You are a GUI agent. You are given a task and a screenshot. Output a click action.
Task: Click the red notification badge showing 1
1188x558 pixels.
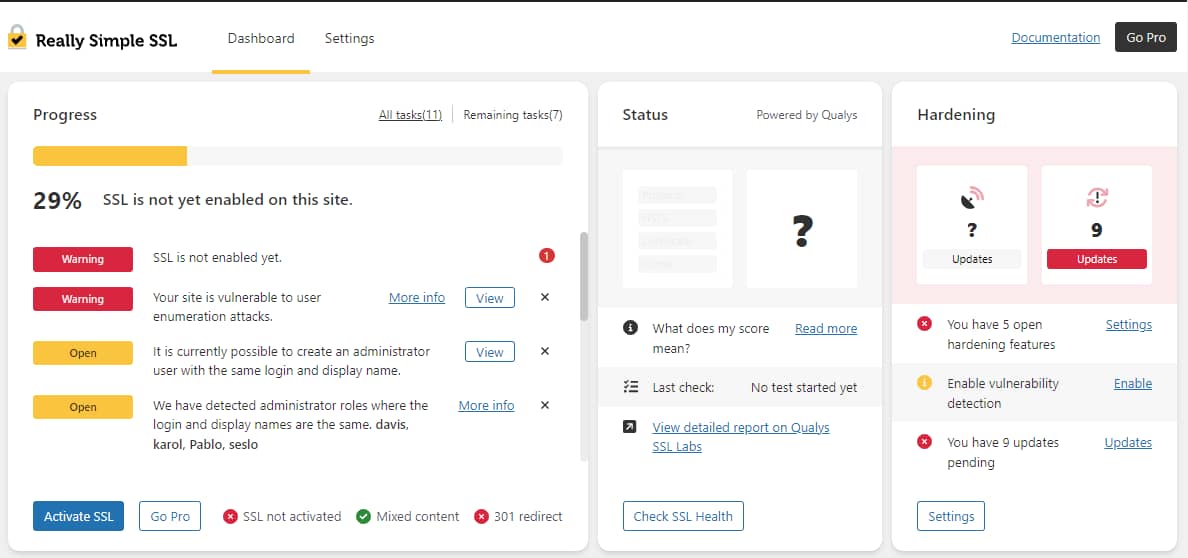pyautogui.click(x=546, y=256)
